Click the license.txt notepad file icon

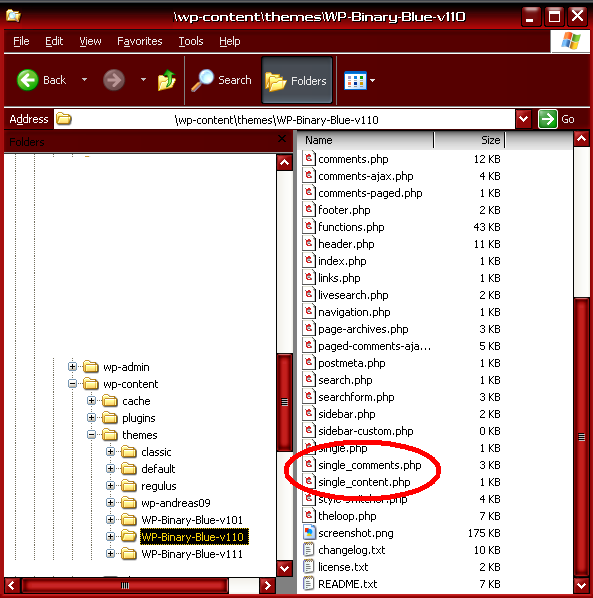(308, 566)
